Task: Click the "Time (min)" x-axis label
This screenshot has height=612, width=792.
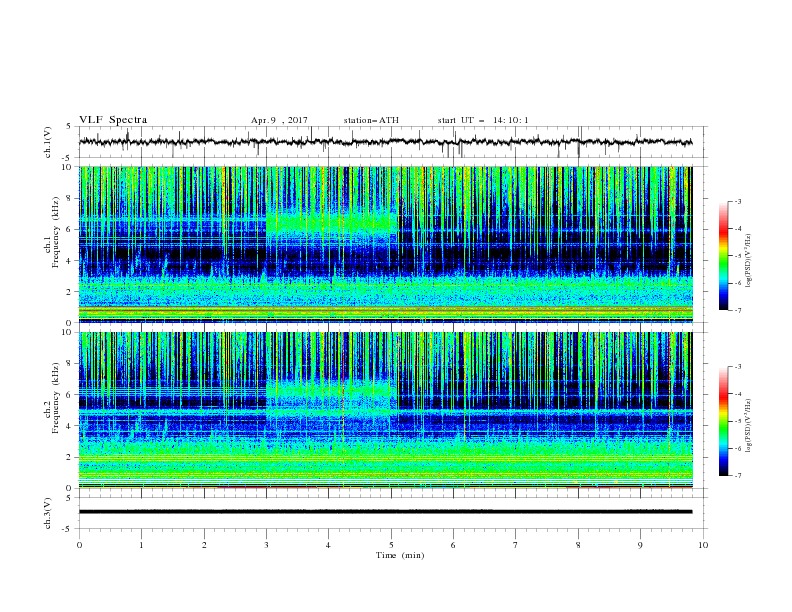Action: tap(400, 555)
